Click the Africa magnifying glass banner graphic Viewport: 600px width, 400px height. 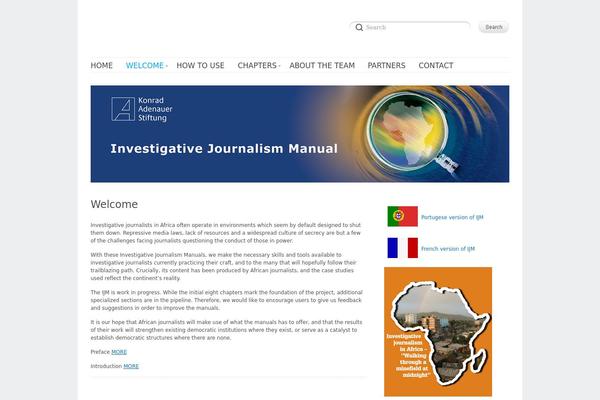point(411,132)
